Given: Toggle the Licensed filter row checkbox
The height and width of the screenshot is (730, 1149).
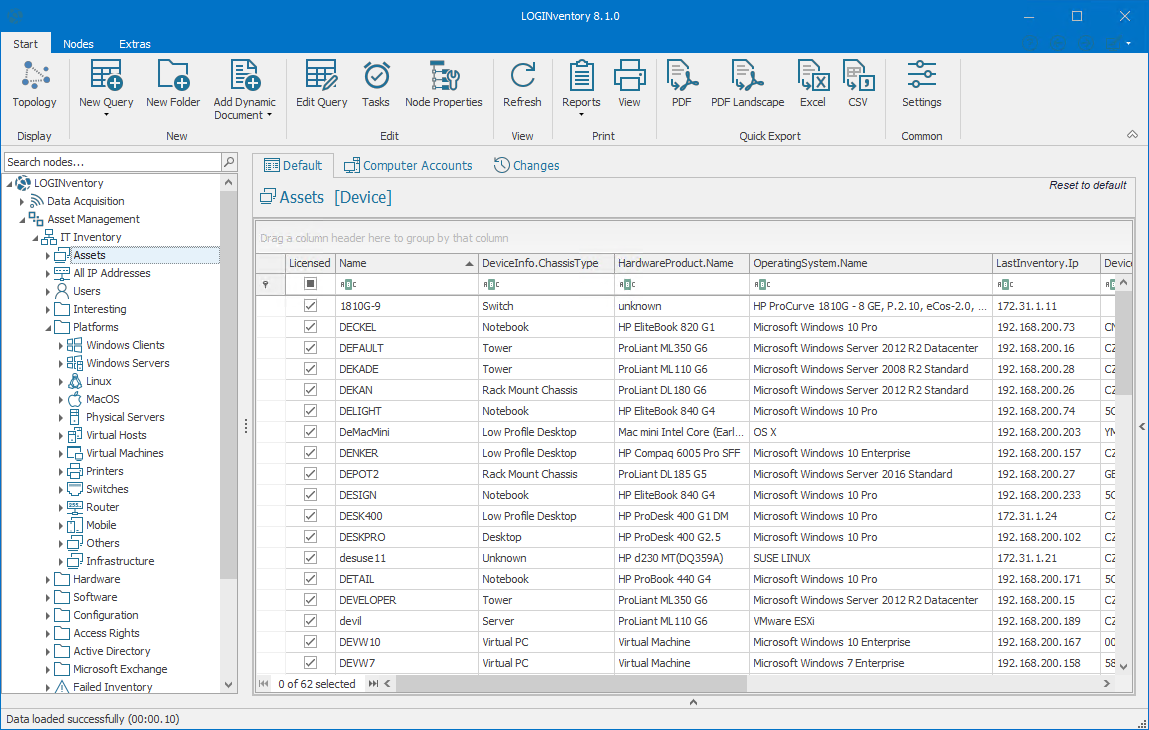Looking at the screenshot, I should pos(311,284).
